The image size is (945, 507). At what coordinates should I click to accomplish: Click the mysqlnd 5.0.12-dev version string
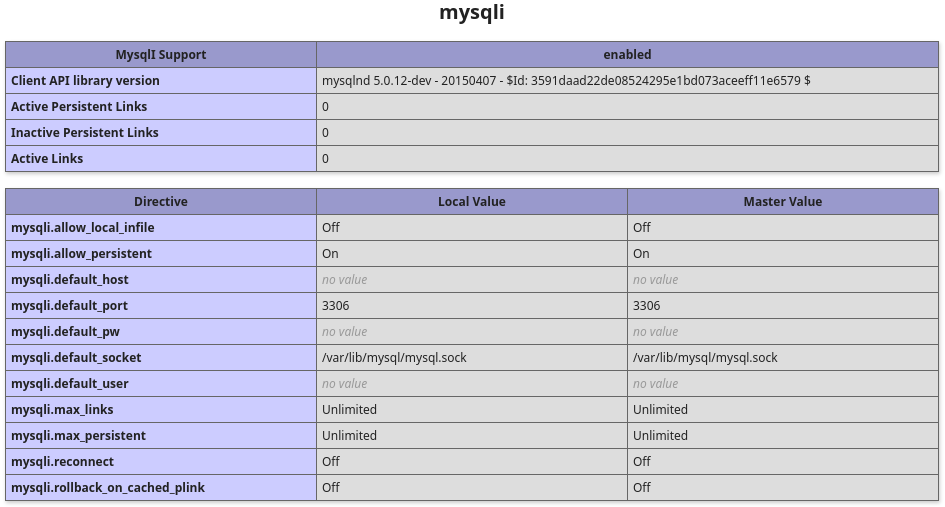pyautogui.click(x=566, y=81)
